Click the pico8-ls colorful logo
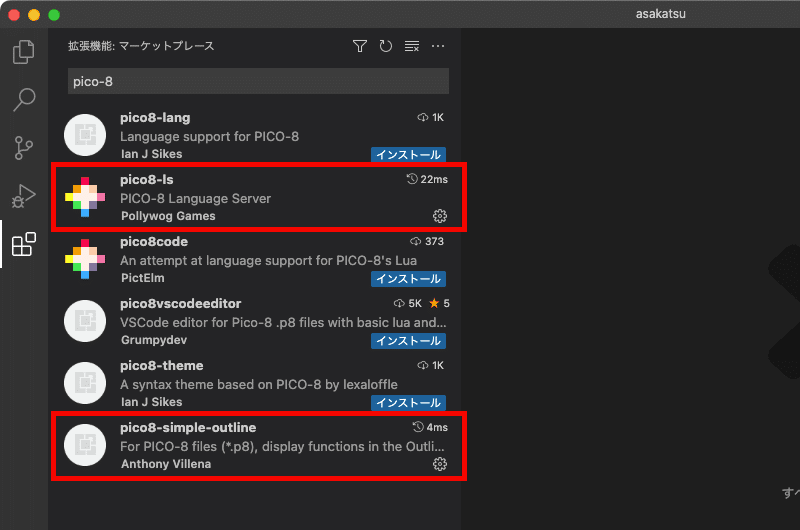 click(x=85, y=197)
